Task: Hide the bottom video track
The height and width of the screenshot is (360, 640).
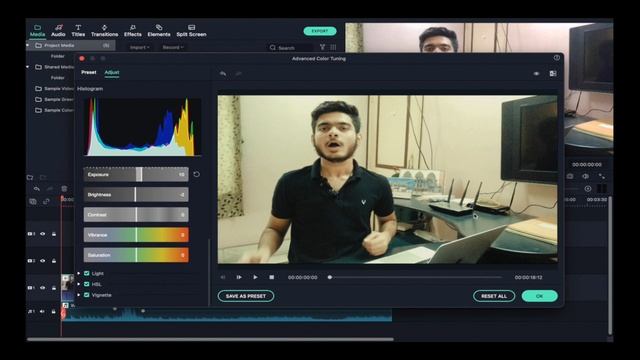Action: (x=42, y=288)
